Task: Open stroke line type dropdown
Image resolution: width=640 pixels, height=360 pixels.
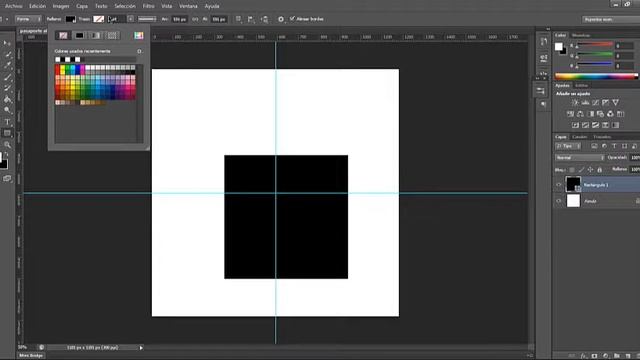Action: coord(147,19)
